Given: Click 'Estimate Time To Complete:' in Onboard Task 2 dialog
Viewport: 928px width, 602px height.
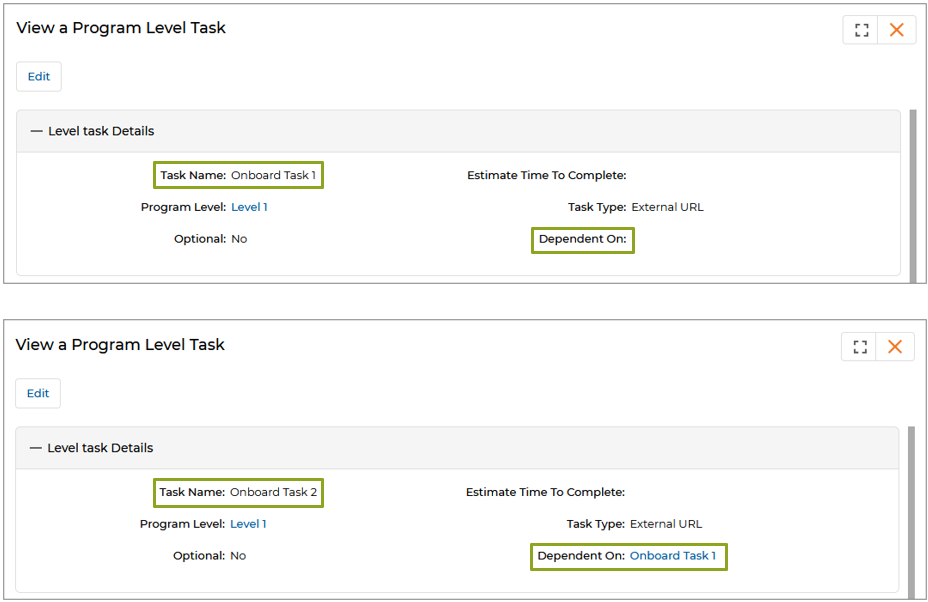Looking at the screenshot, I should [x=546, y=492].
